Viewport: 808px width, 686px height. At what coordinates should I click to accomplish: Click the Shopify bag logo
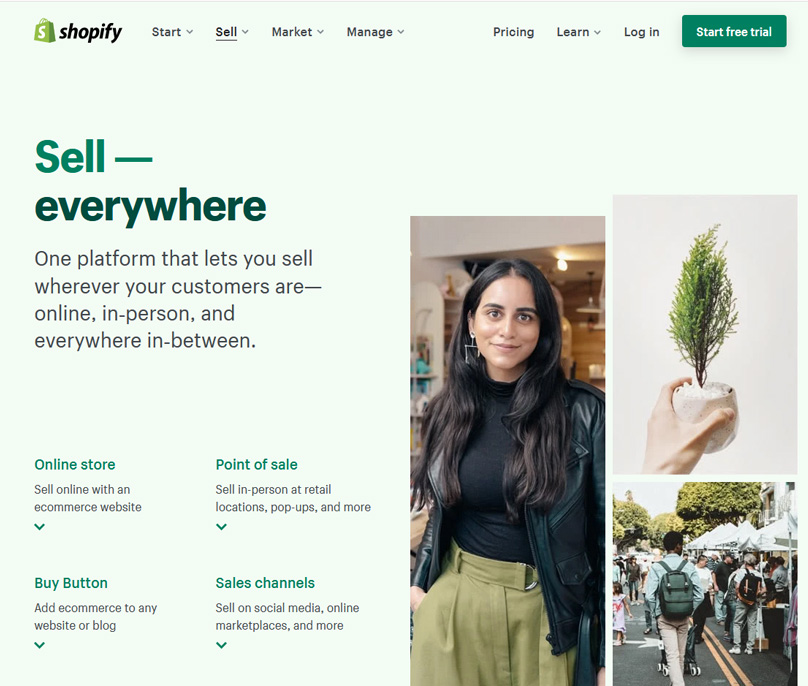click(x=45, y=31)
